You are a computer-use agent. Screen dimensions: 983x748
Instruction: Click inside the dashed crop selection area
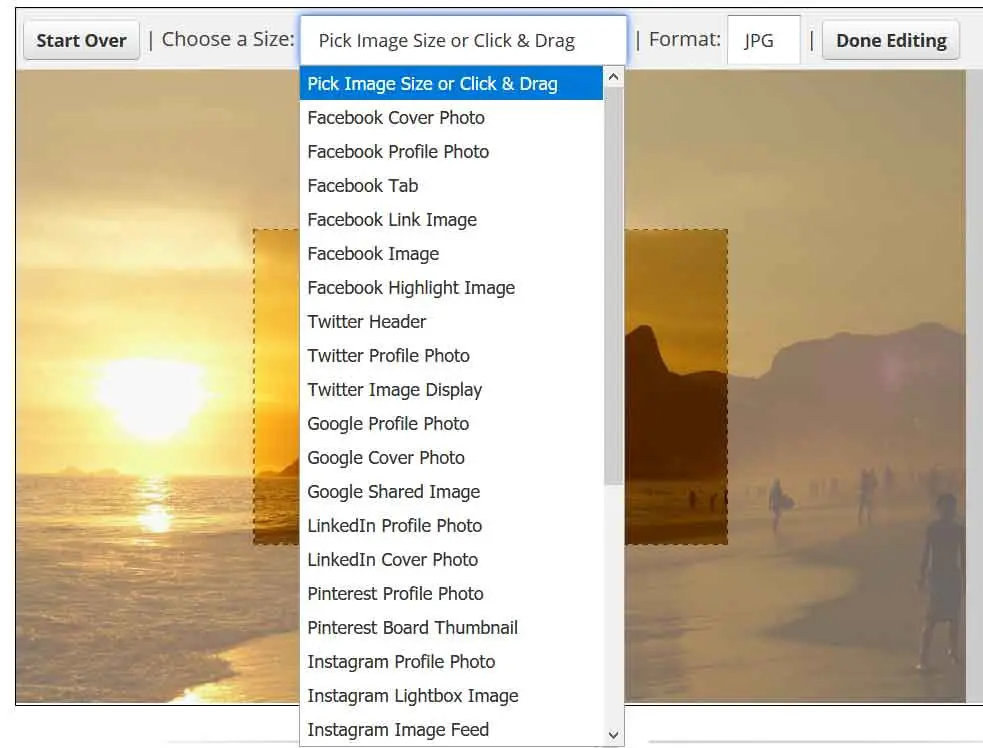[x=676, y=387]
